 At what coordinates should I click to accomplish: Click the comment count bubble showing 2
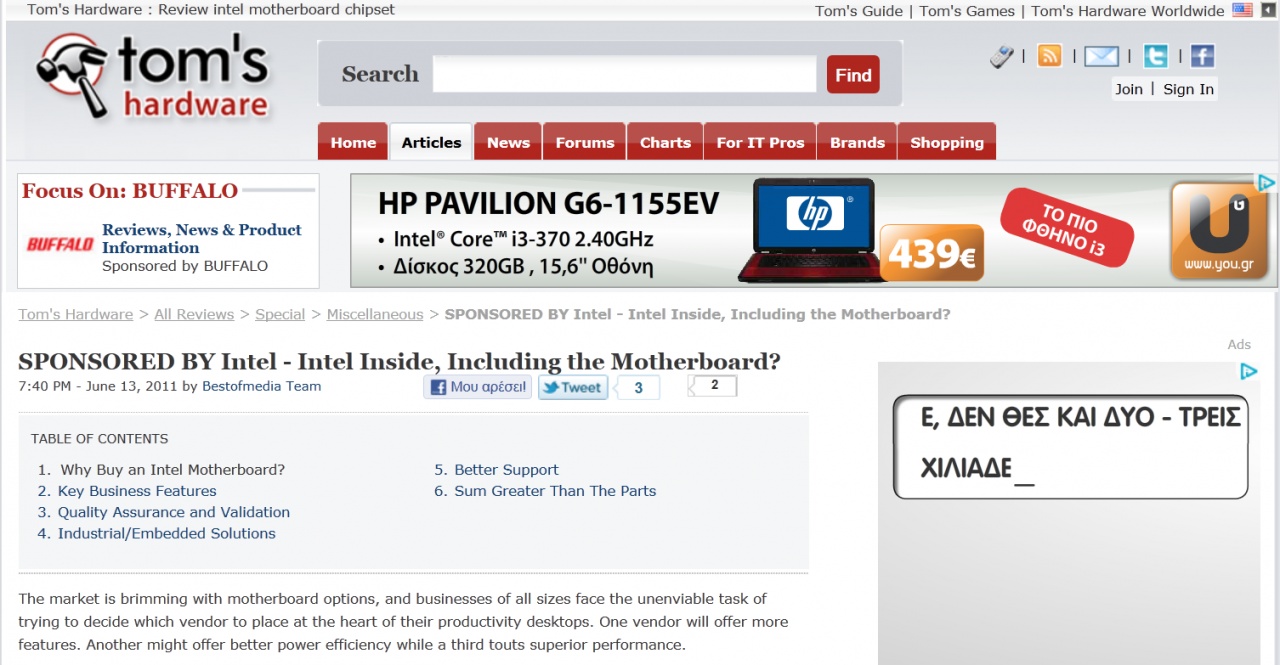[x=714, y=385]
